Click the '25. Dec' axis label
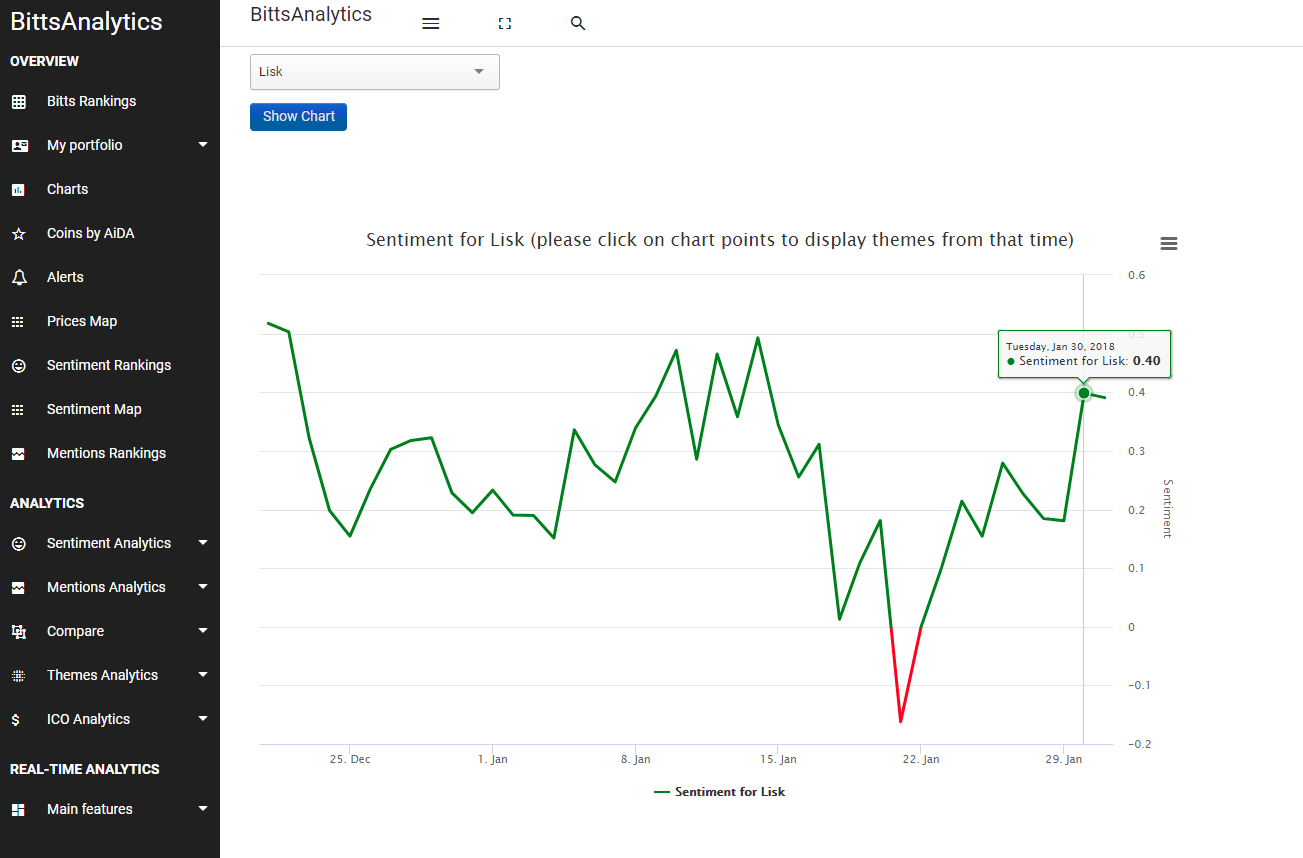The image size is (1303, 858). [350, 759]
